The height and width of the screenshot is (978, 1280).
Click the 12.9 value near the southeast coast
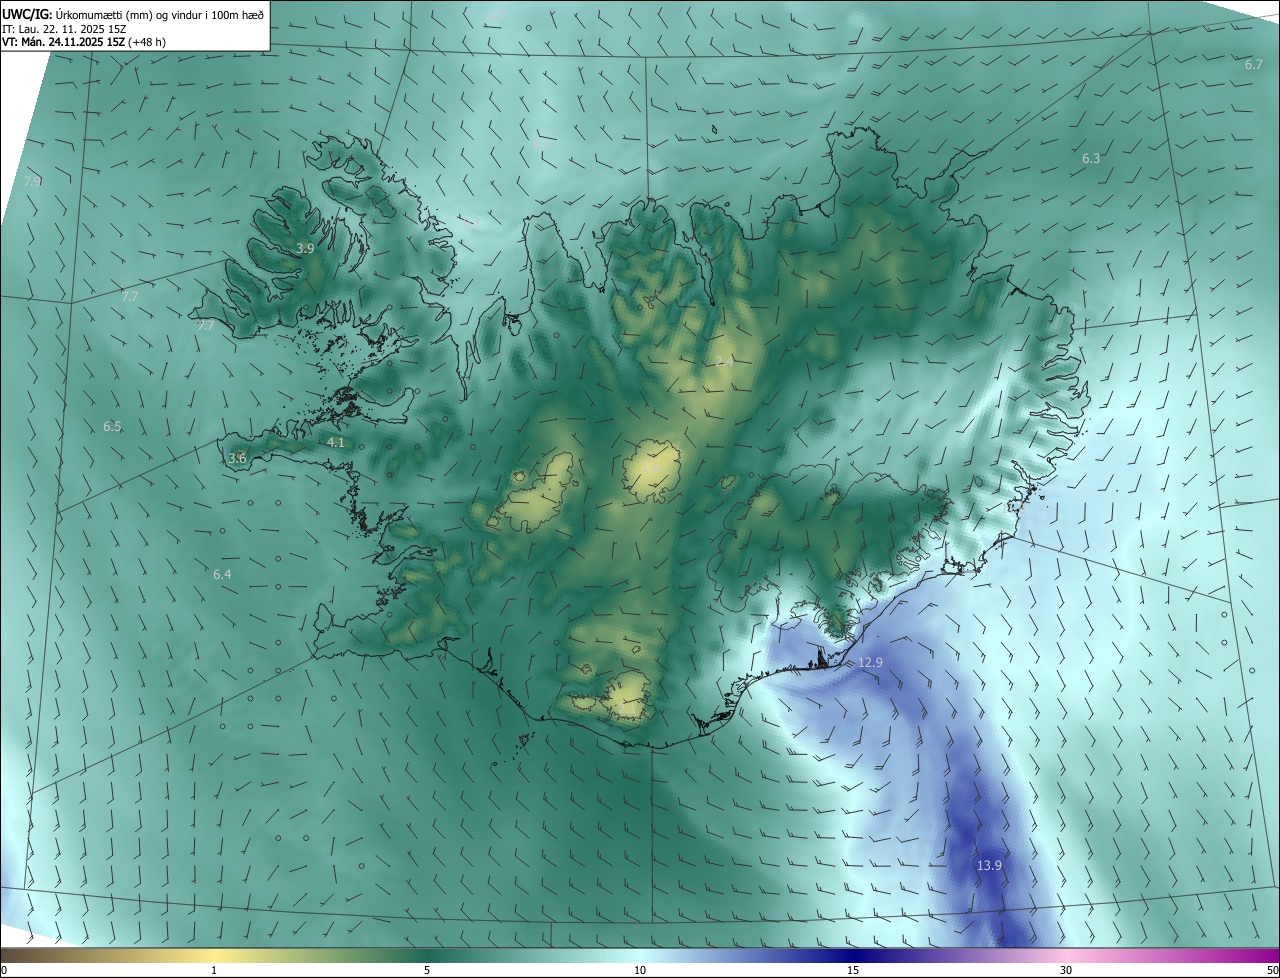click(871, 663)
